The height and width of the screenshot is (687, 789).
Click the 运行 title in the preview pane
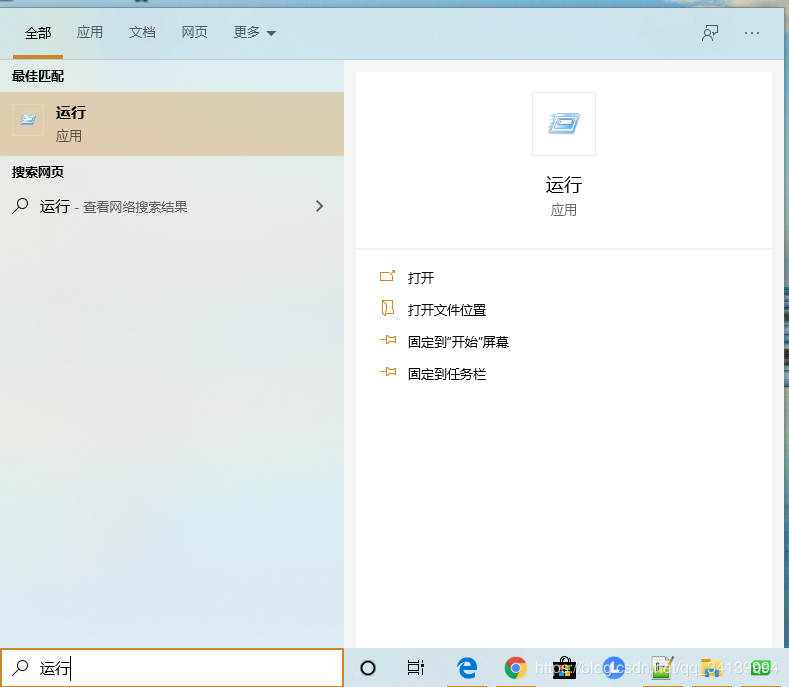coord(564,185)
